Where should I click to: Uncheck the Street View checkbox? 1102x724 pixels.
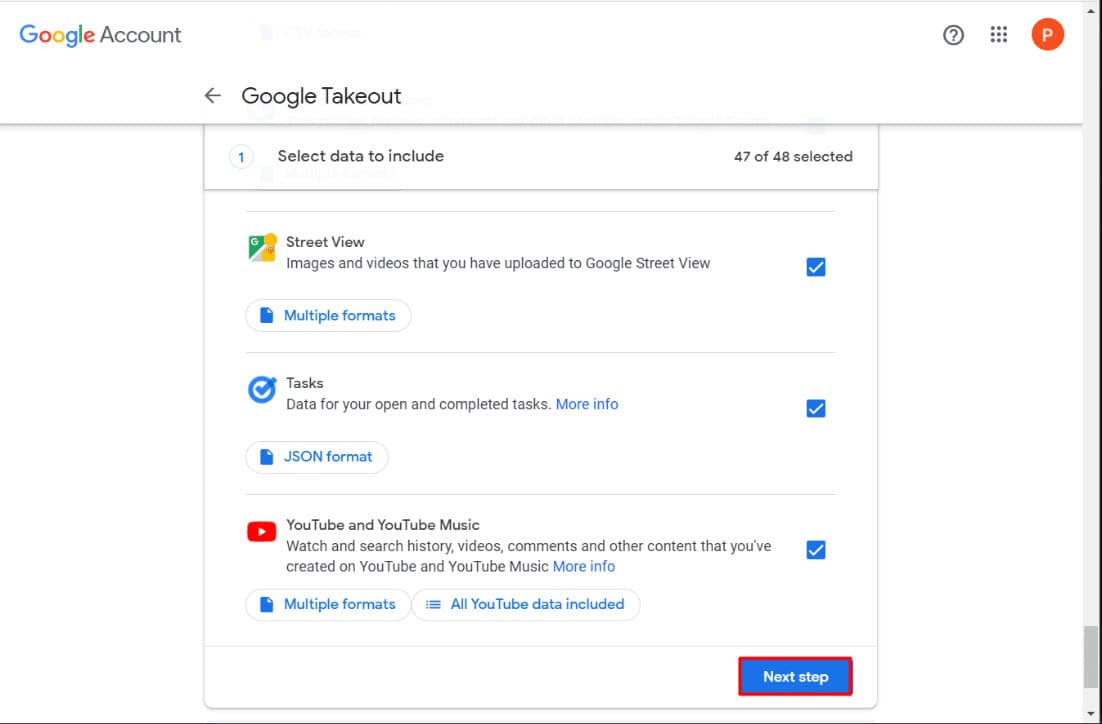point(815,267)
